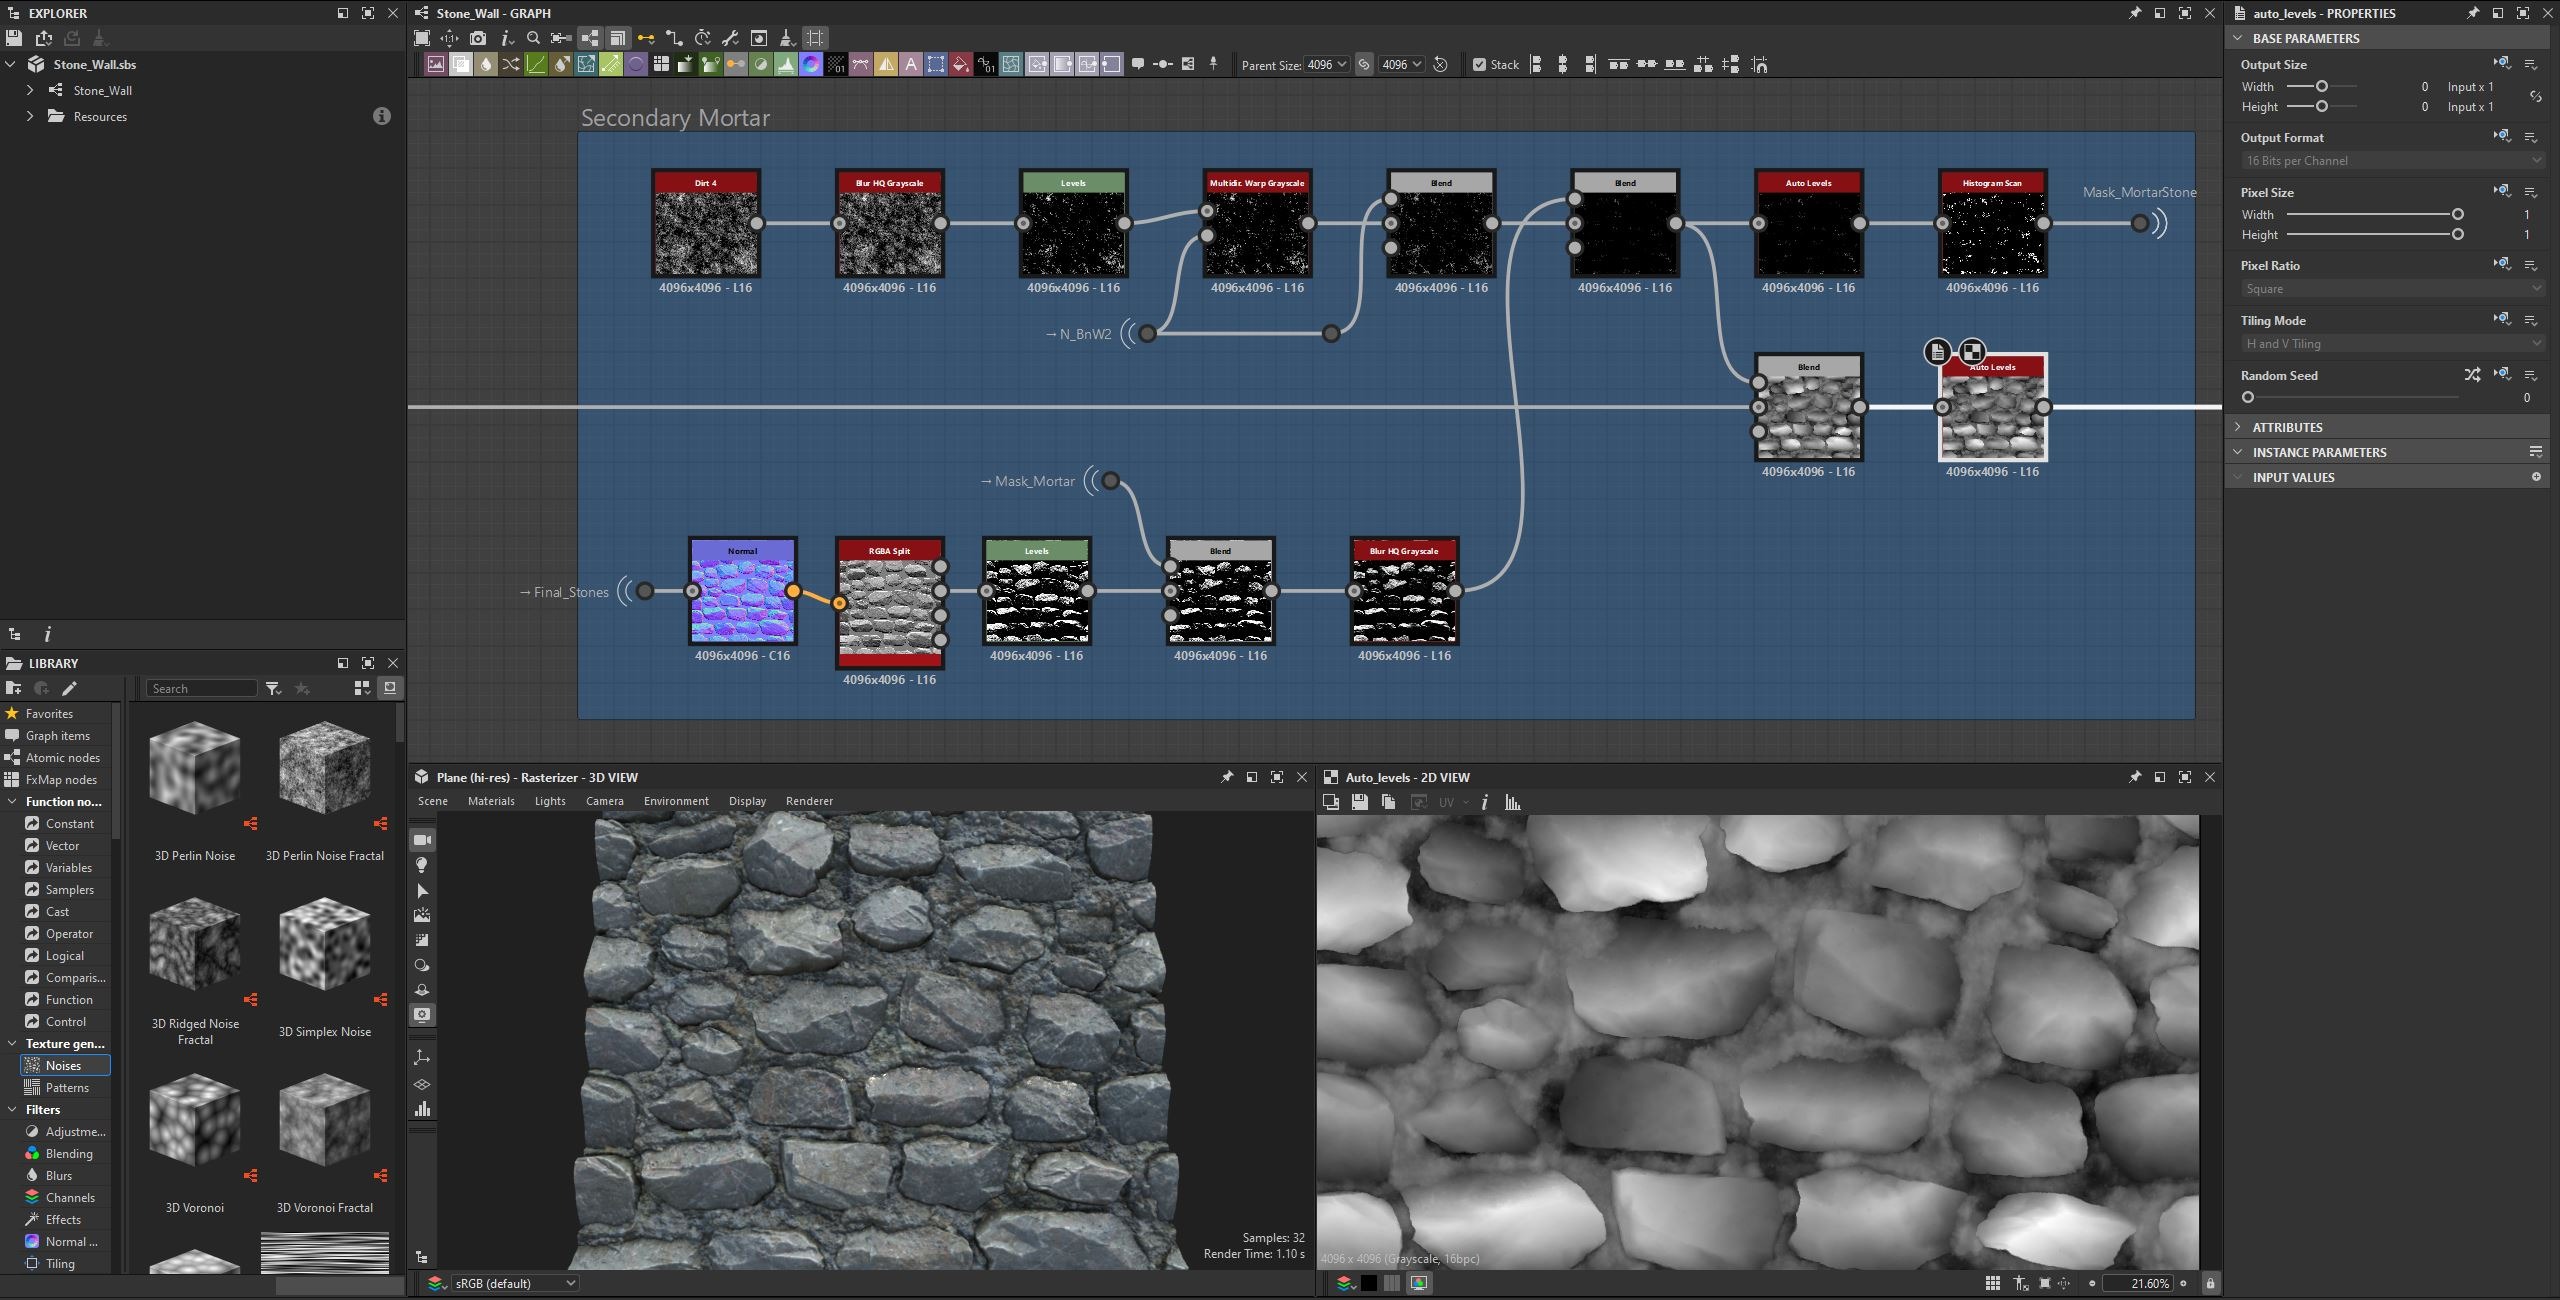This screenshot has height=1300, width=2560.
Task: Click the graph screenshot camera icon
Action: (x=478, y=38)
